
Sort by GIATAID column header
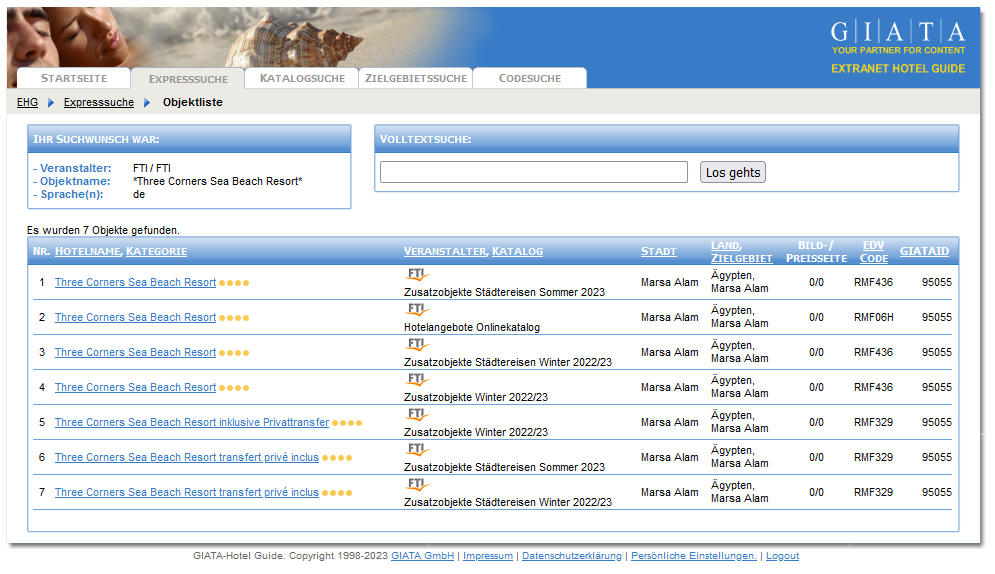924,251
